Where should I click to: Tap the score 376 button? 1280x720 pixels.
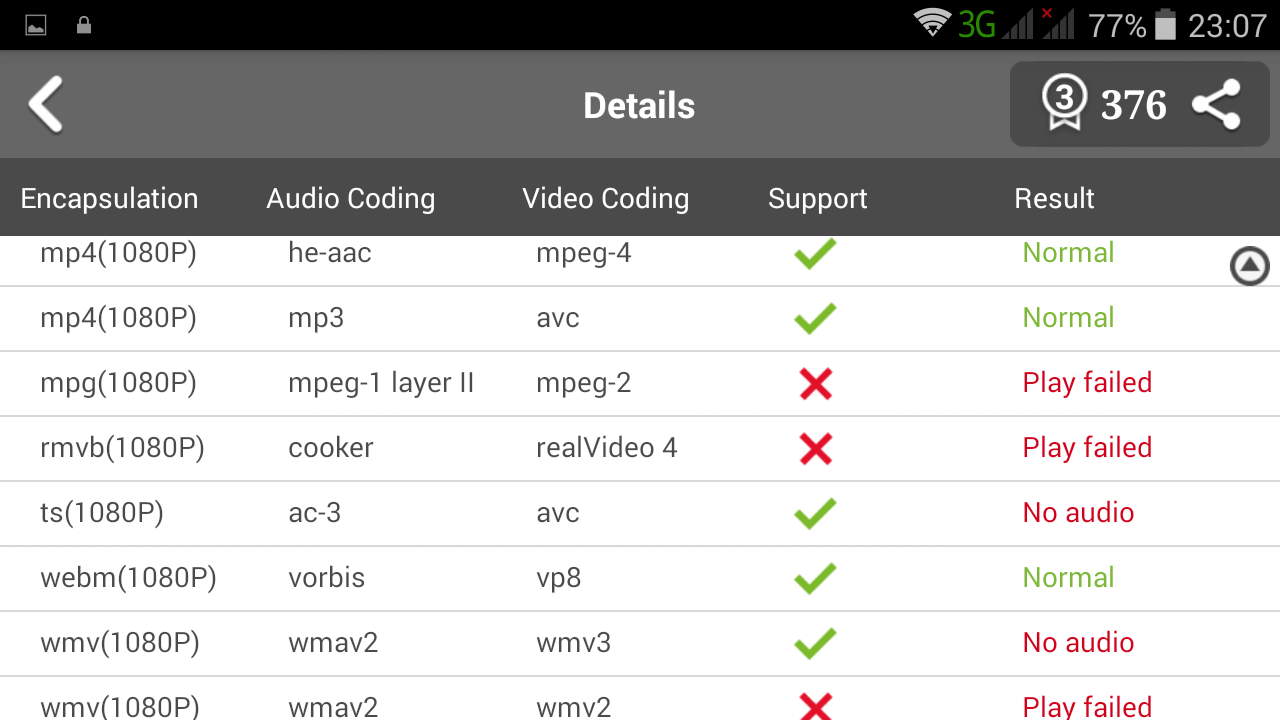pos(1133,105)
